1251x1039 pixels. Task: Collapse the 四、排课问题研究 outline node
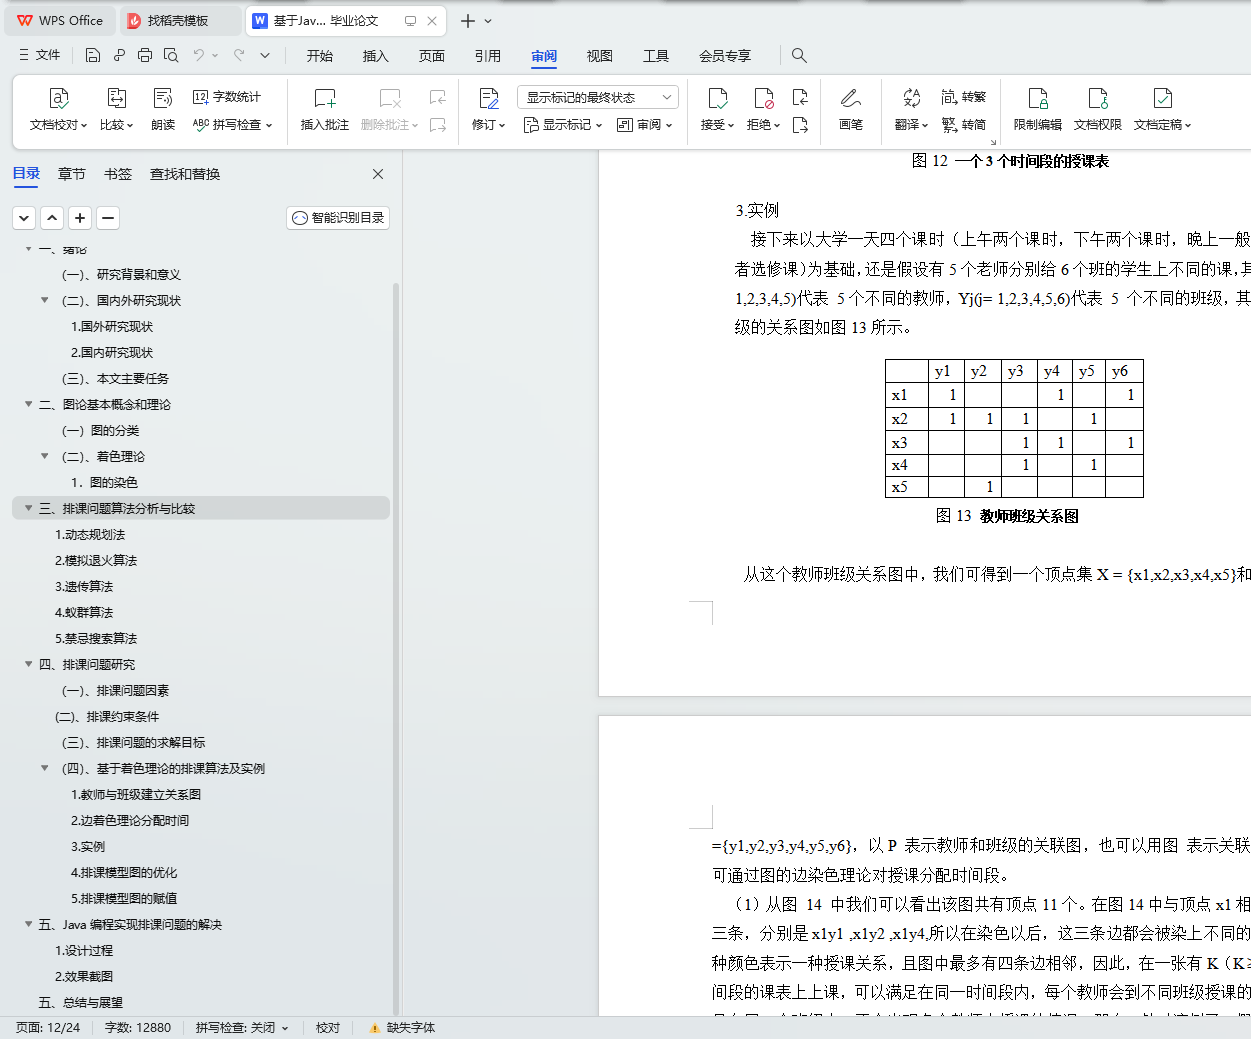click(29, 664)
